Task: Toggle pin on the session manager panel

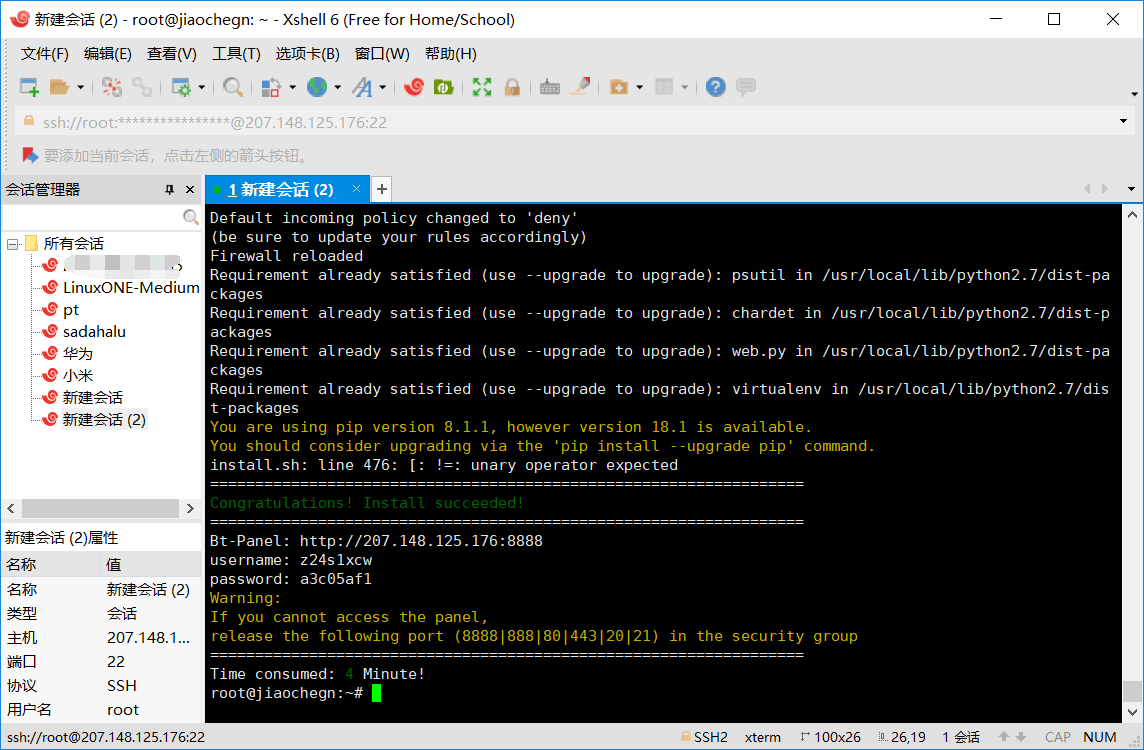Action: (170, 190)
